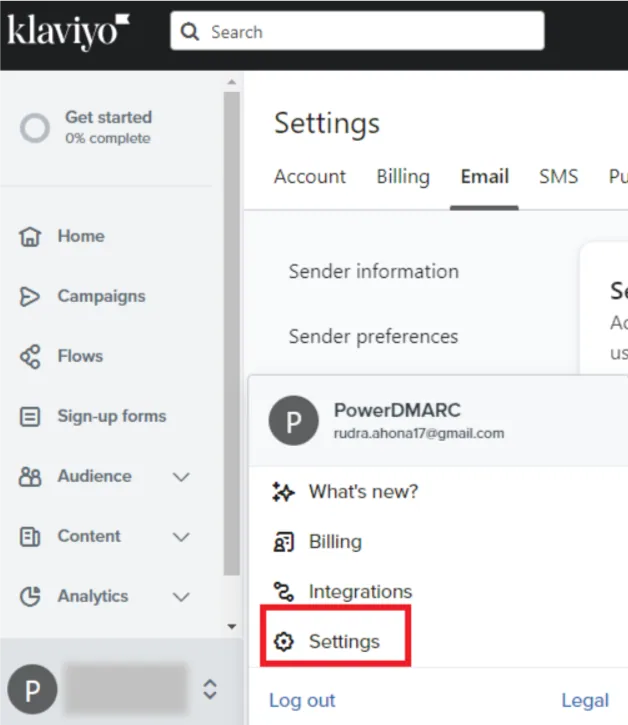Image resolution: width=628 pixels, height=725 pixels.
Task: Click the Sign-up forms icon
Action: point(30,416)
